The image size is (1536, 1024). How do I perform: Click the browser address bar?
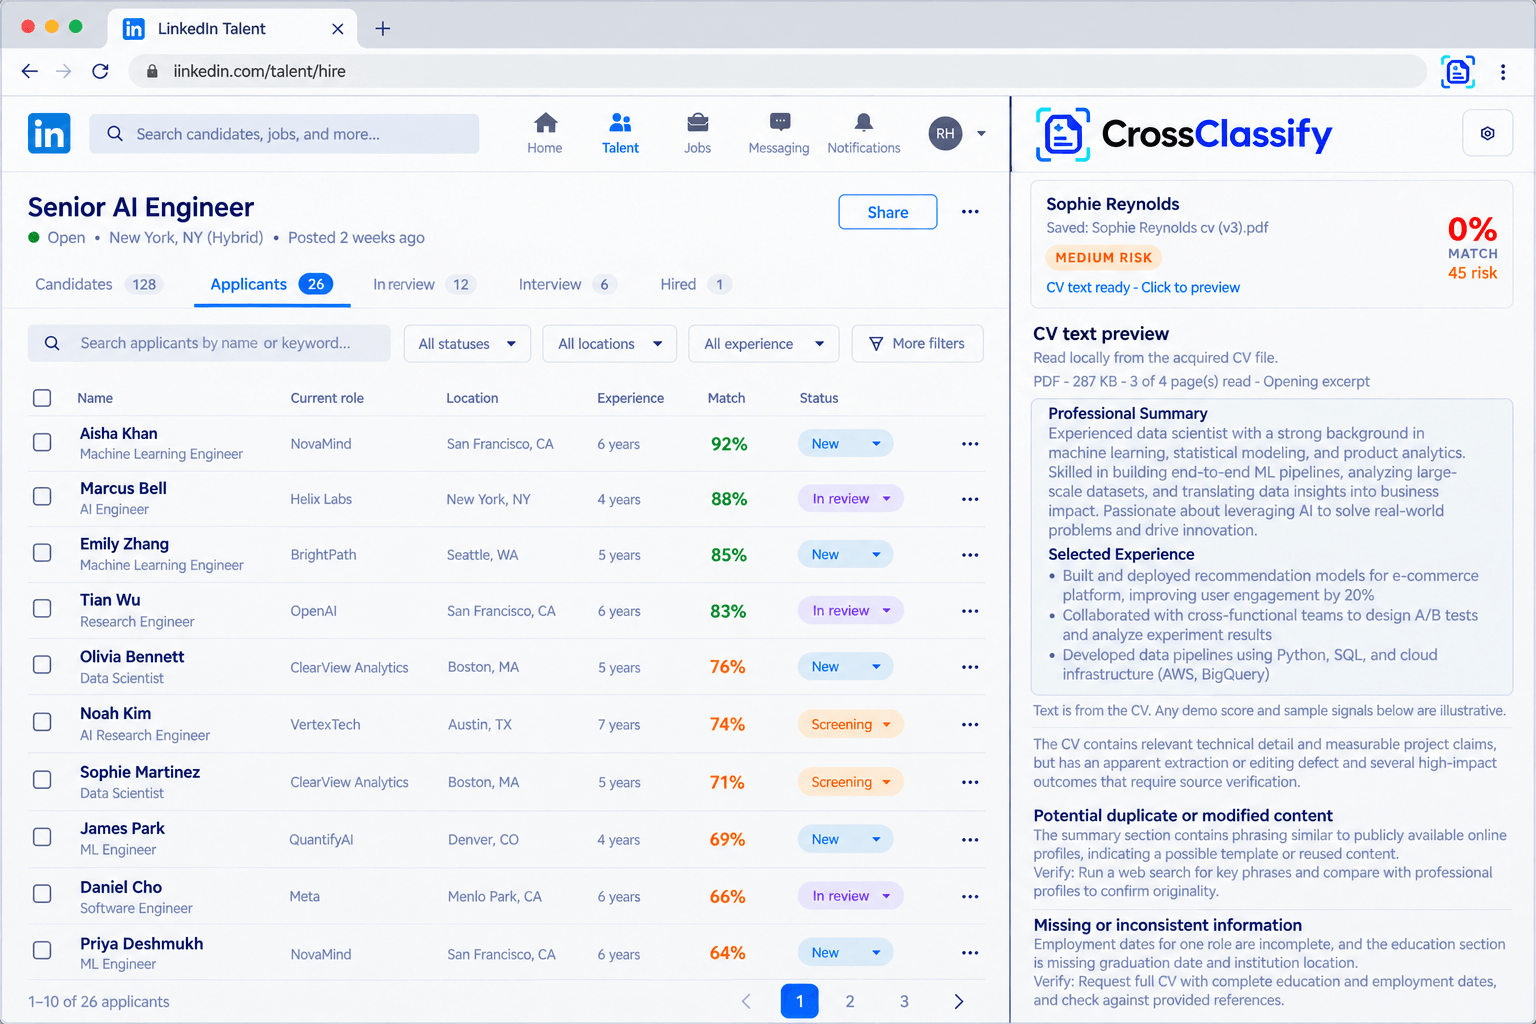coord(778,71)
